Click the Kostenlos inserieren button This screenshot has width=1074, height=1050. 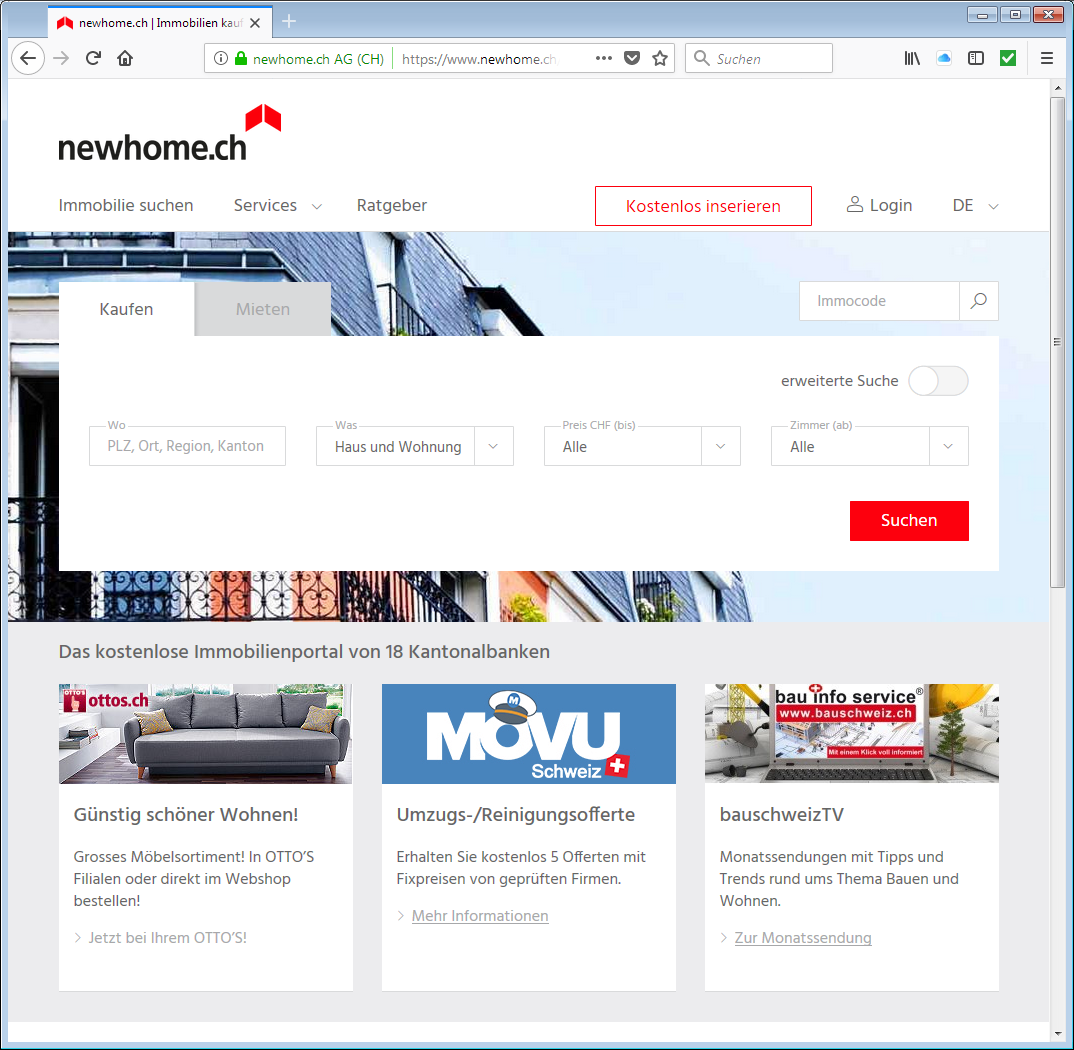703,207
